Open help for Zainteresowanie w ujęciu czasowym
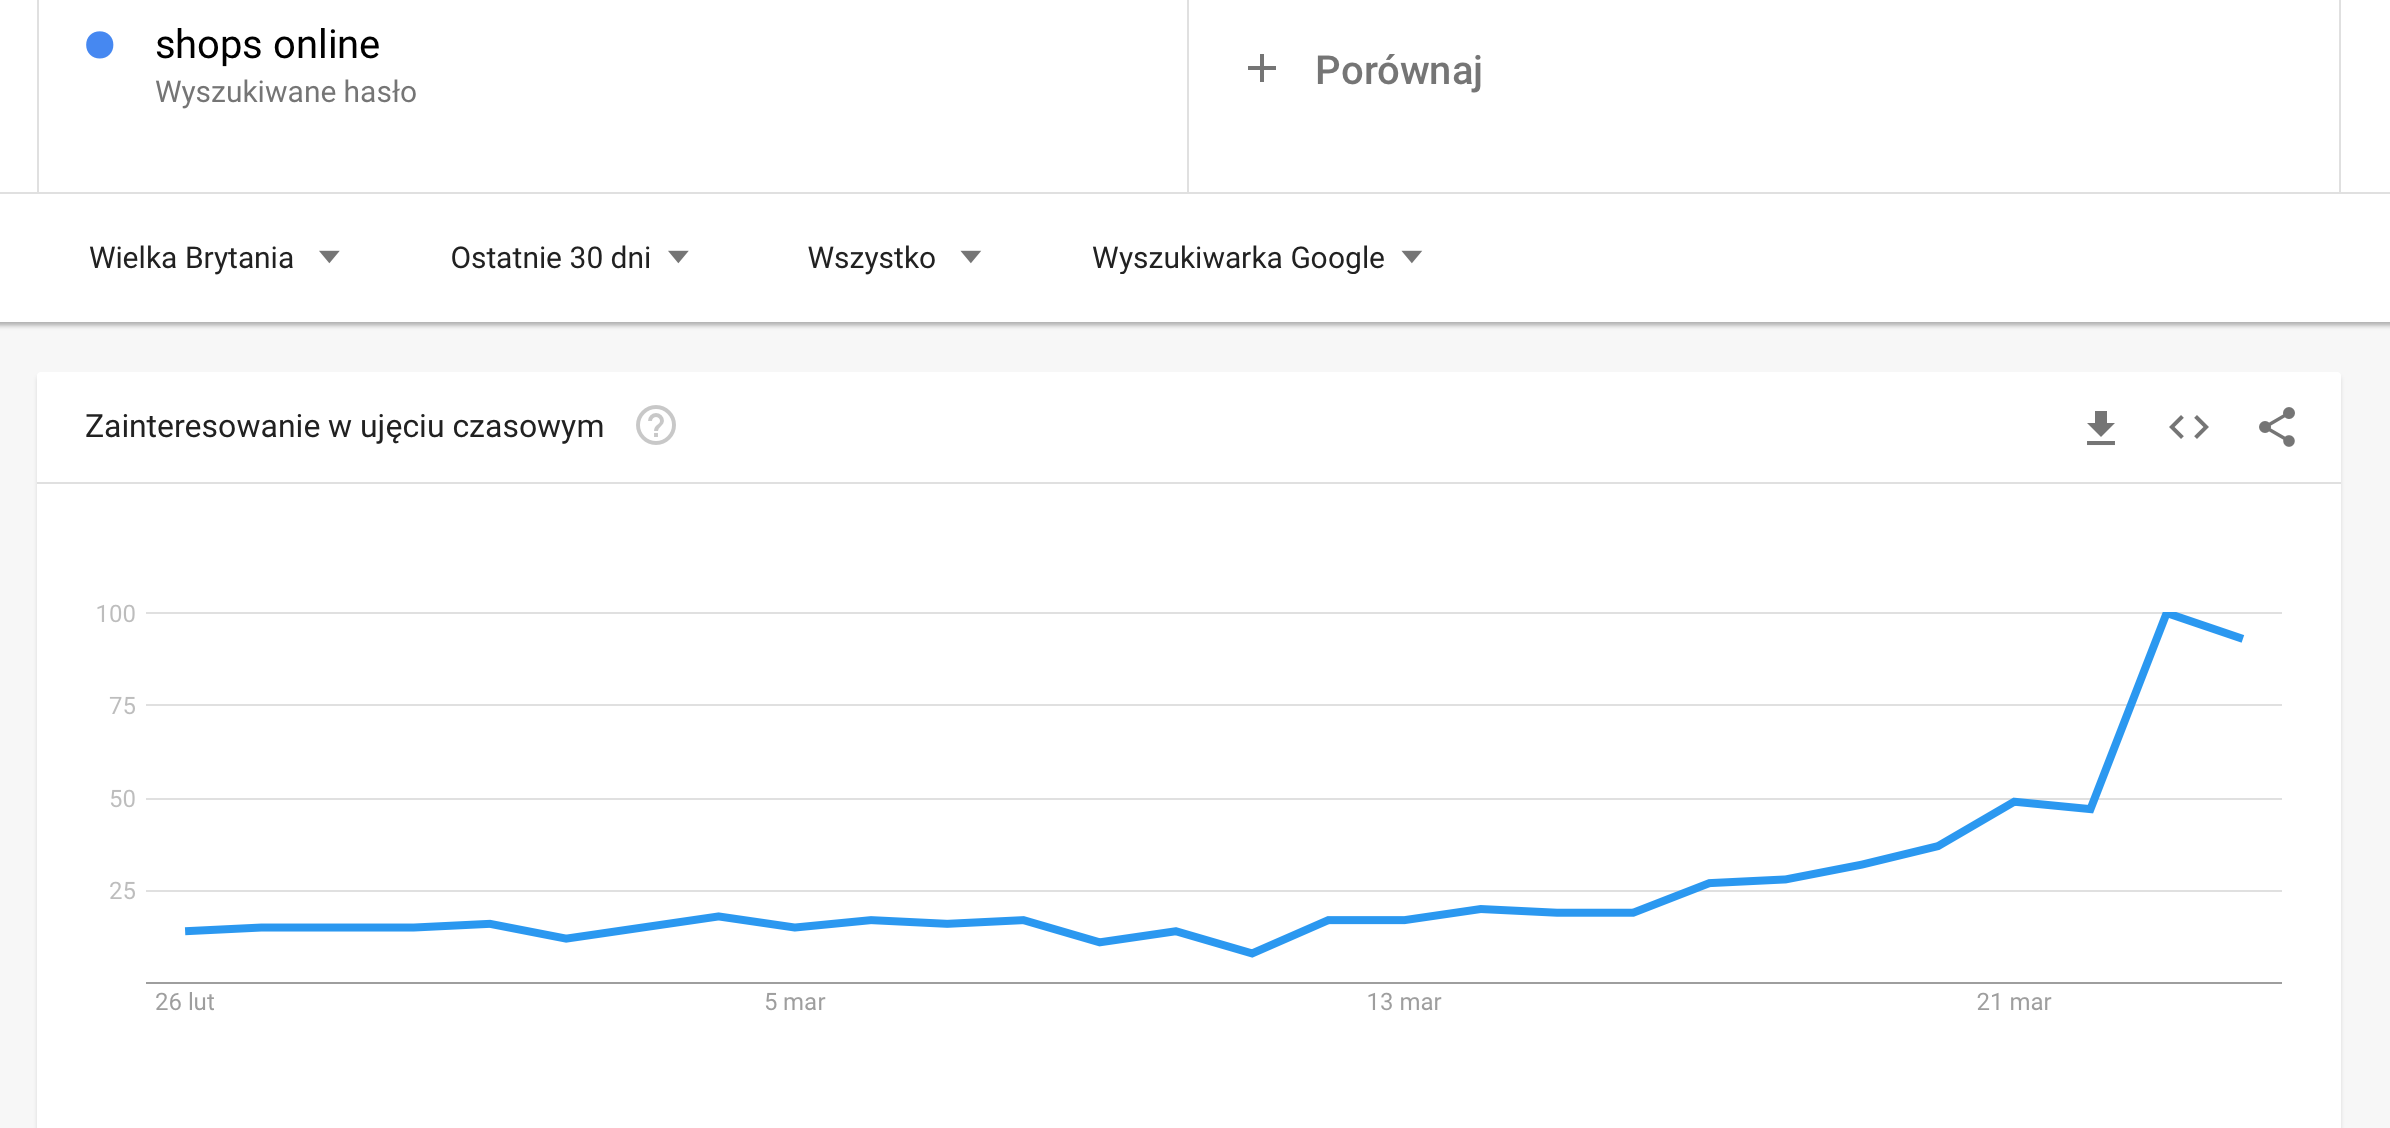 coord(656,426)
